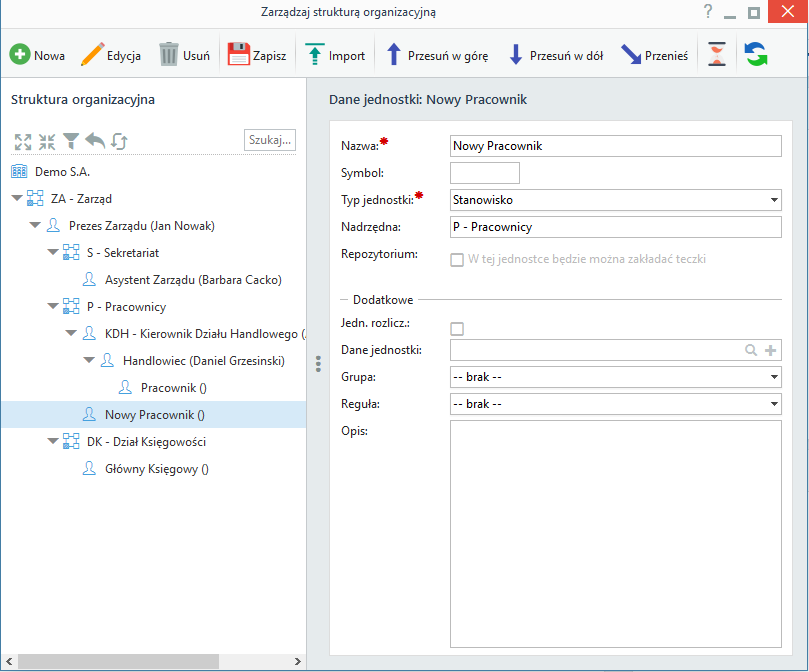
Task: Click the Edycja pencil icon
Action: pyautogui.click(x=93, y=54)
